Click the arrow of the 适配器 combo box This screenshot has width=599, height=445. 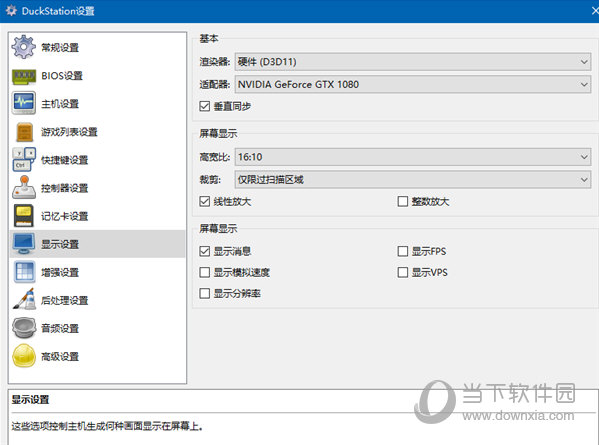(x=584, y=84)
